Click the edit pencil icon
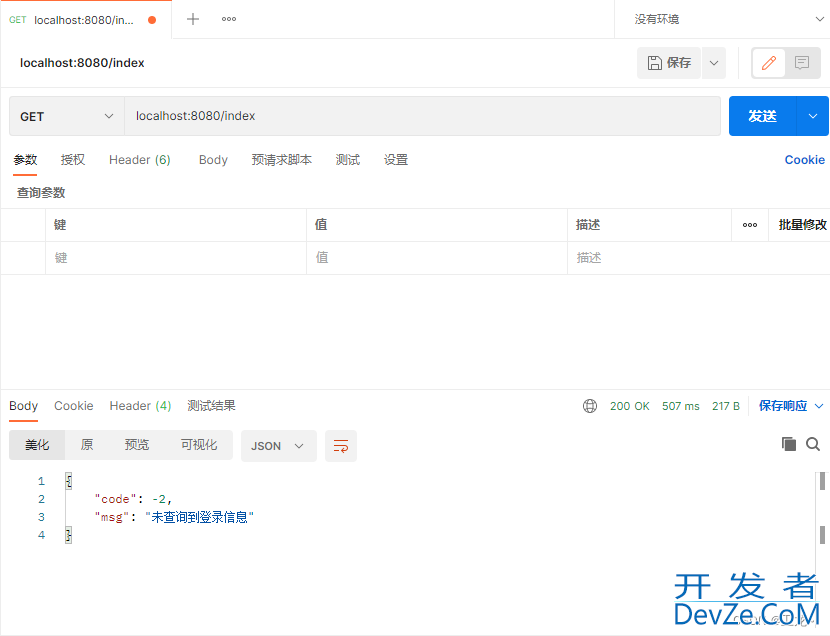The image size is (830, 636). pyautogui.click(x=769, y=63)
